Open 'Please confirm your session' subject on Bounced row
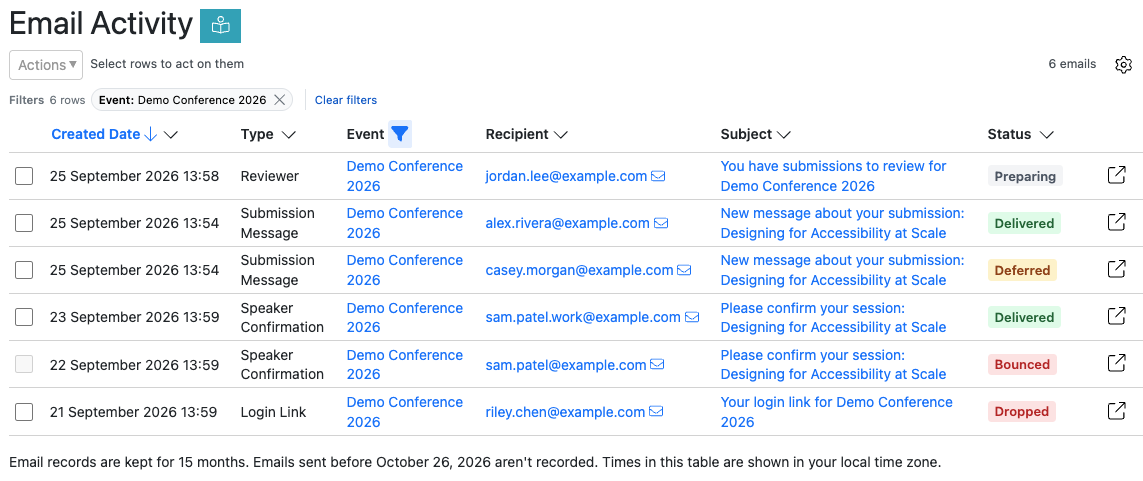Image resolution: width=1143 pixels, height=481 pixels. (834, 364)
